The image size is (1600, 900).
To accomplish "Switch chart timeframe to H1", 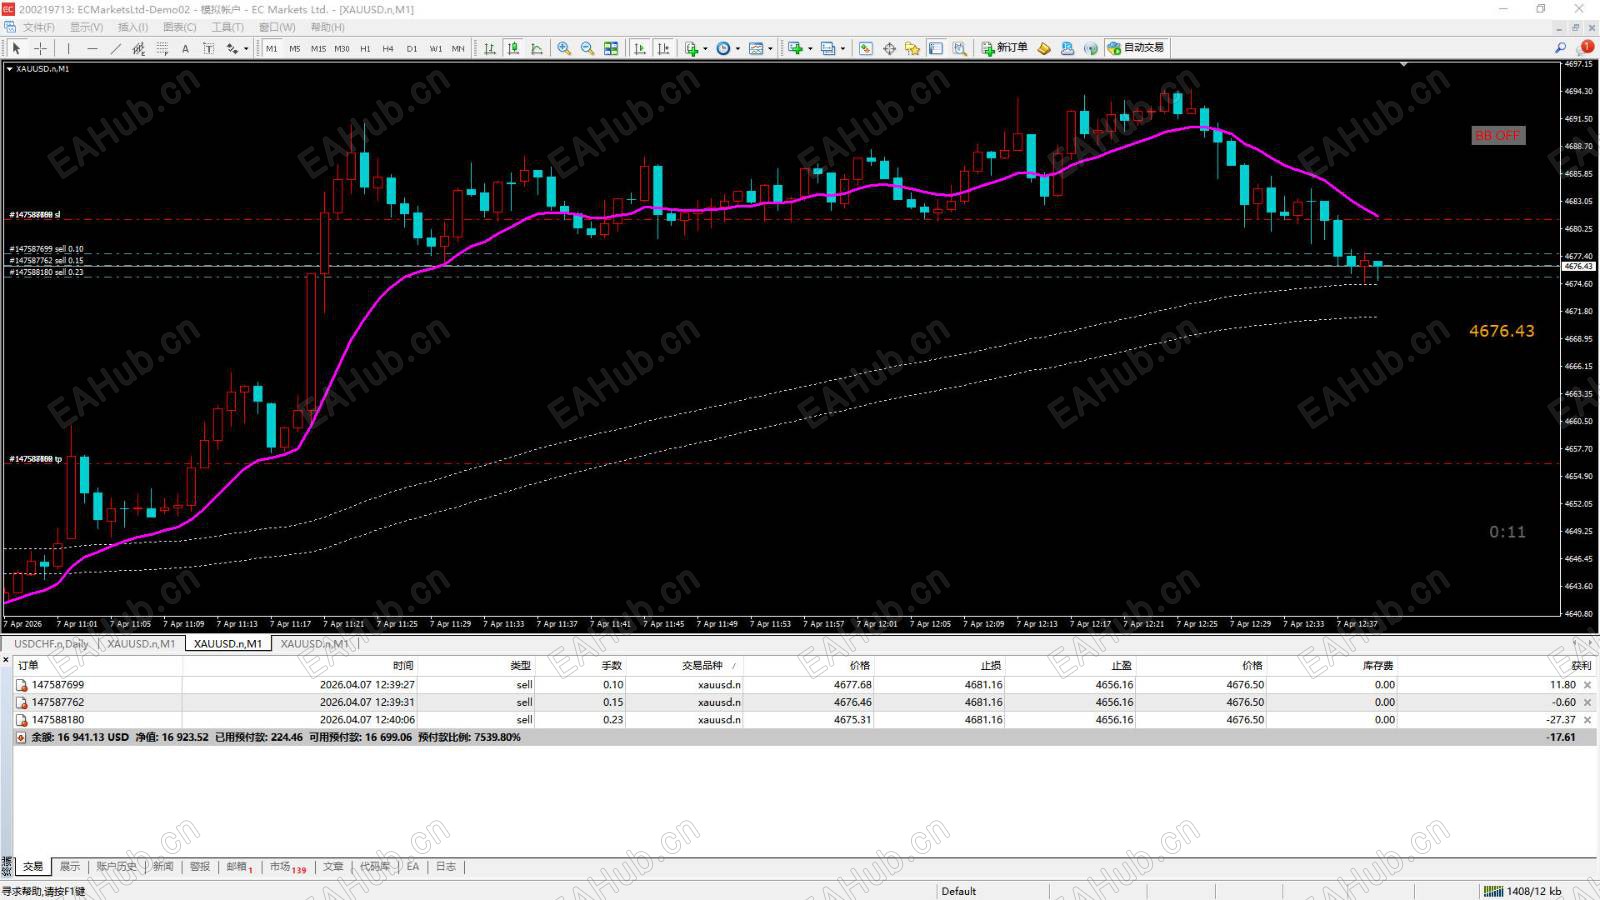I will pos(365,48).
